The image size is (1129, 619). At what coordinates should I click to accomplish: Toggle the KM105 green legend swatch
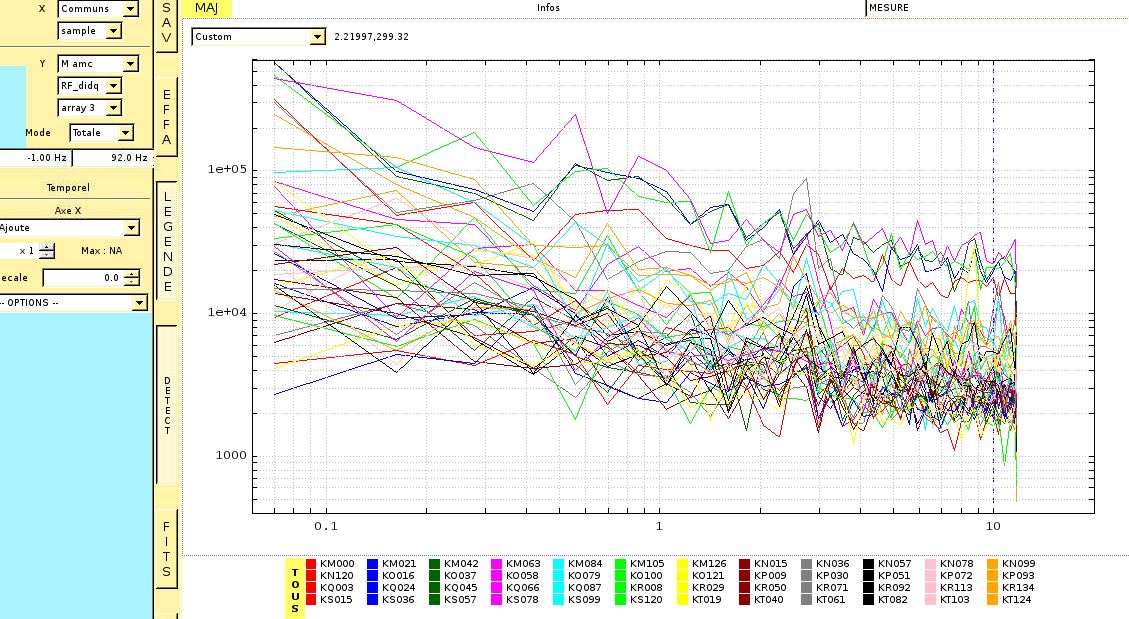pyautogui.click(x=621, y=564)
